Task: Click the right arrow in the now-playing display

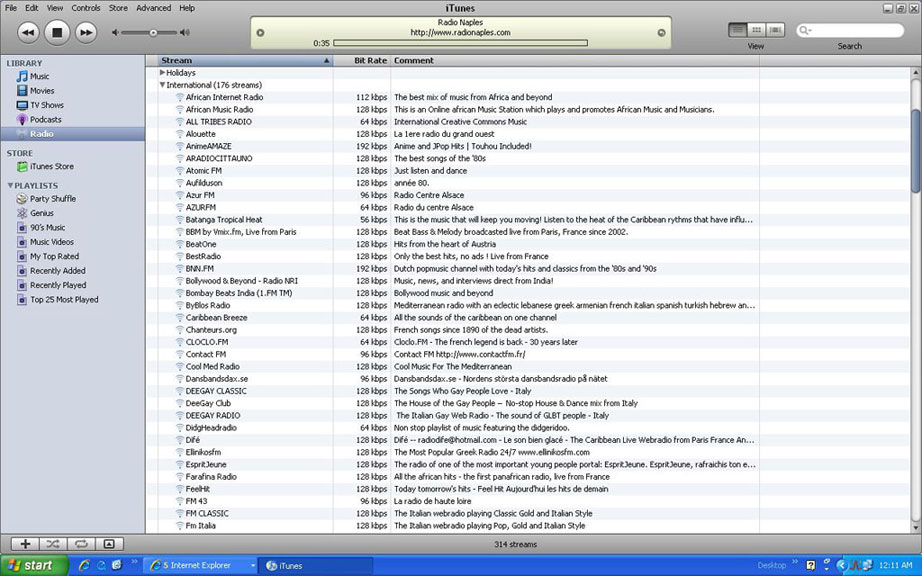Action: coord(661,33)
